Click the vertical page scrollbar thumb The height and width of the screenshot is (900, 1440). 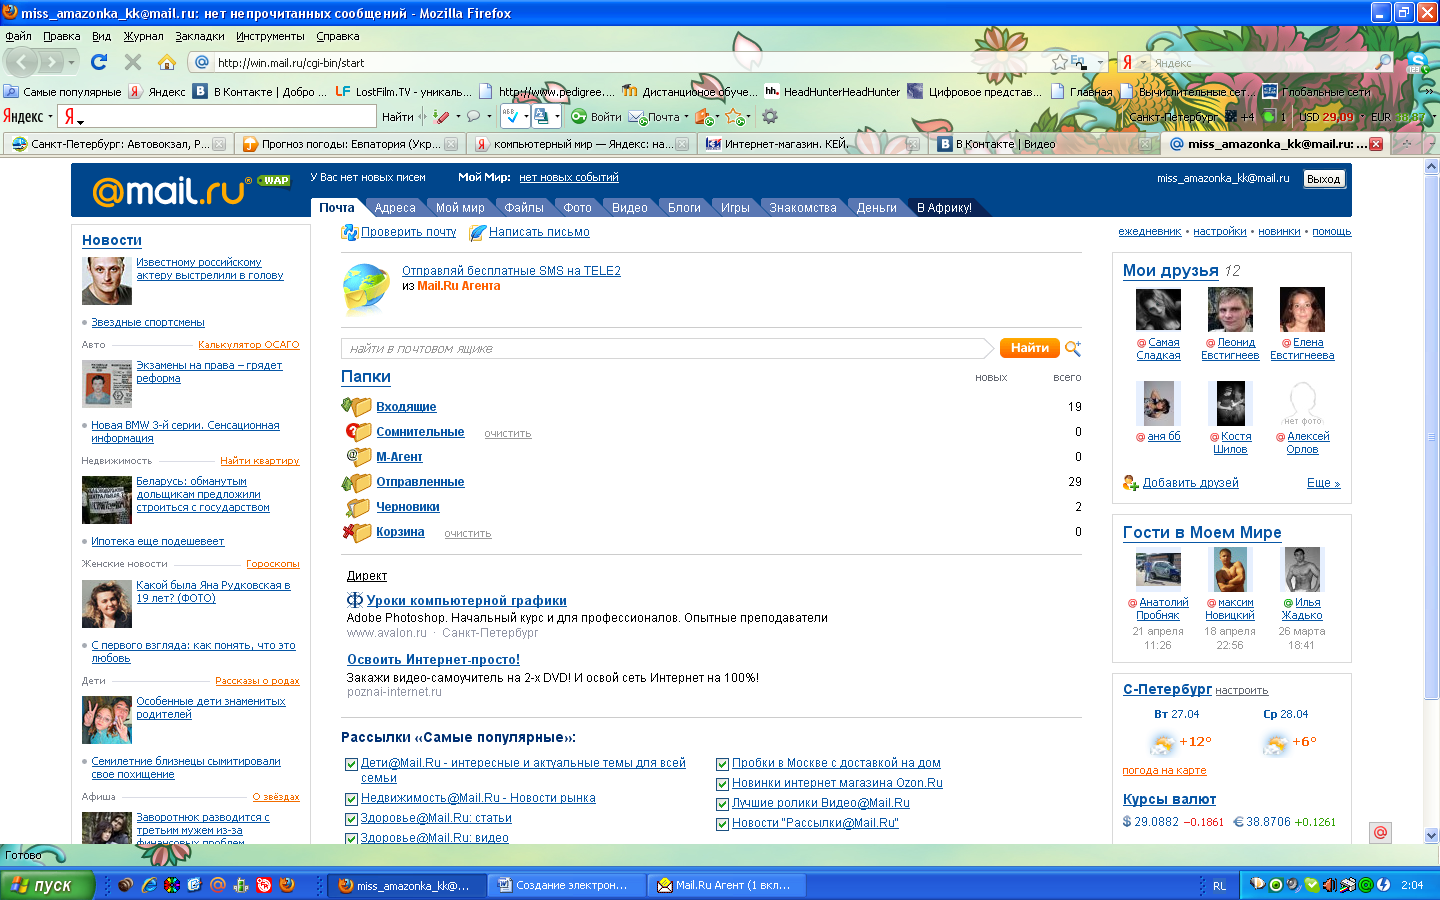[1431, 436]
